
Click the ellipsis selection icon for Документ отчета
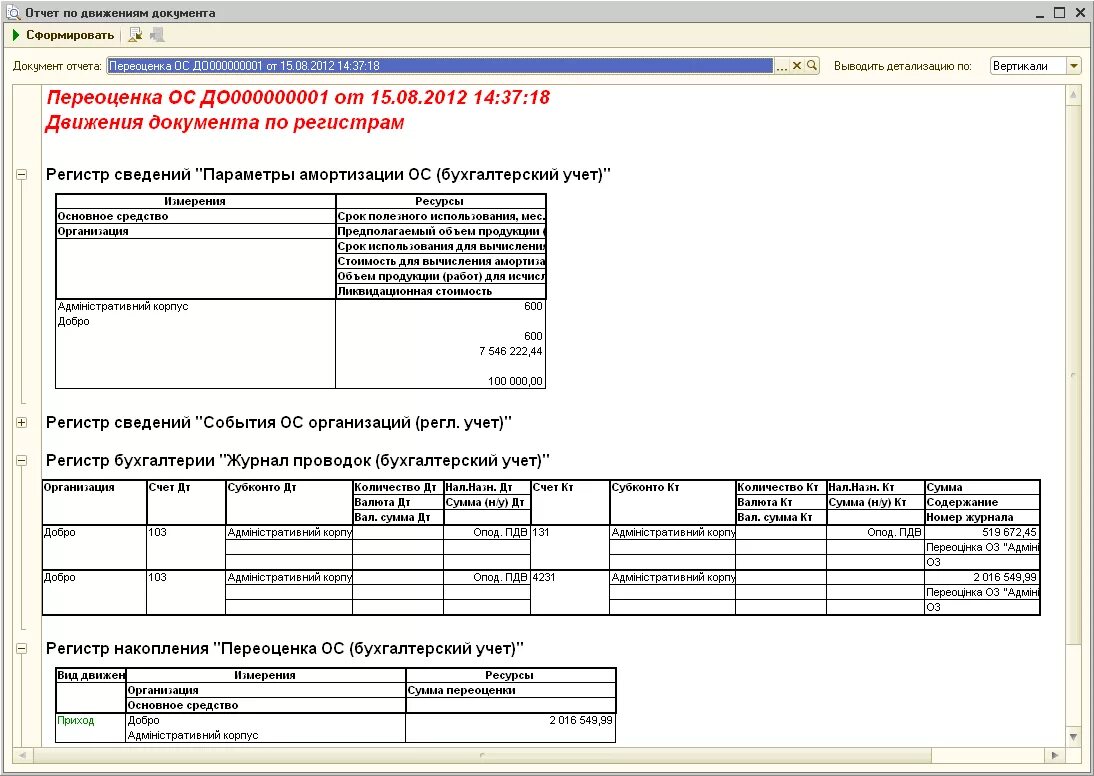(783, 64)
